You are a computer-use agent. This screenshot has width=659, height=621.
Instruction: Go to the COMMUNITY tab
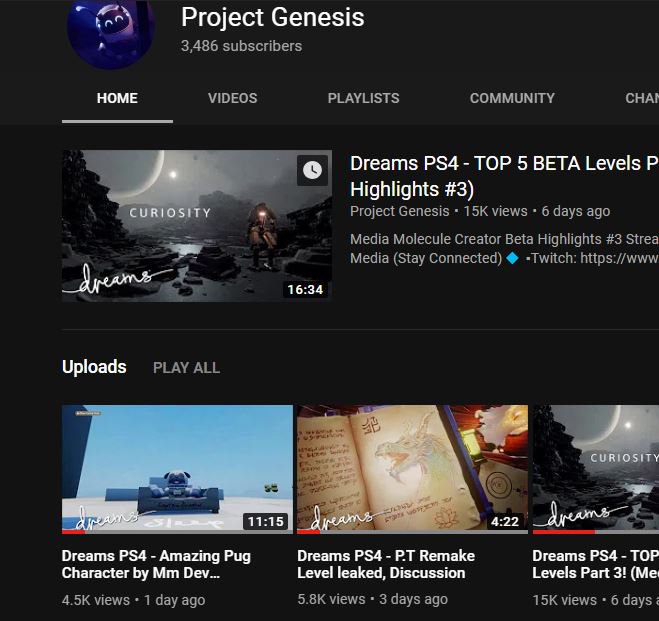click(512, 98)
